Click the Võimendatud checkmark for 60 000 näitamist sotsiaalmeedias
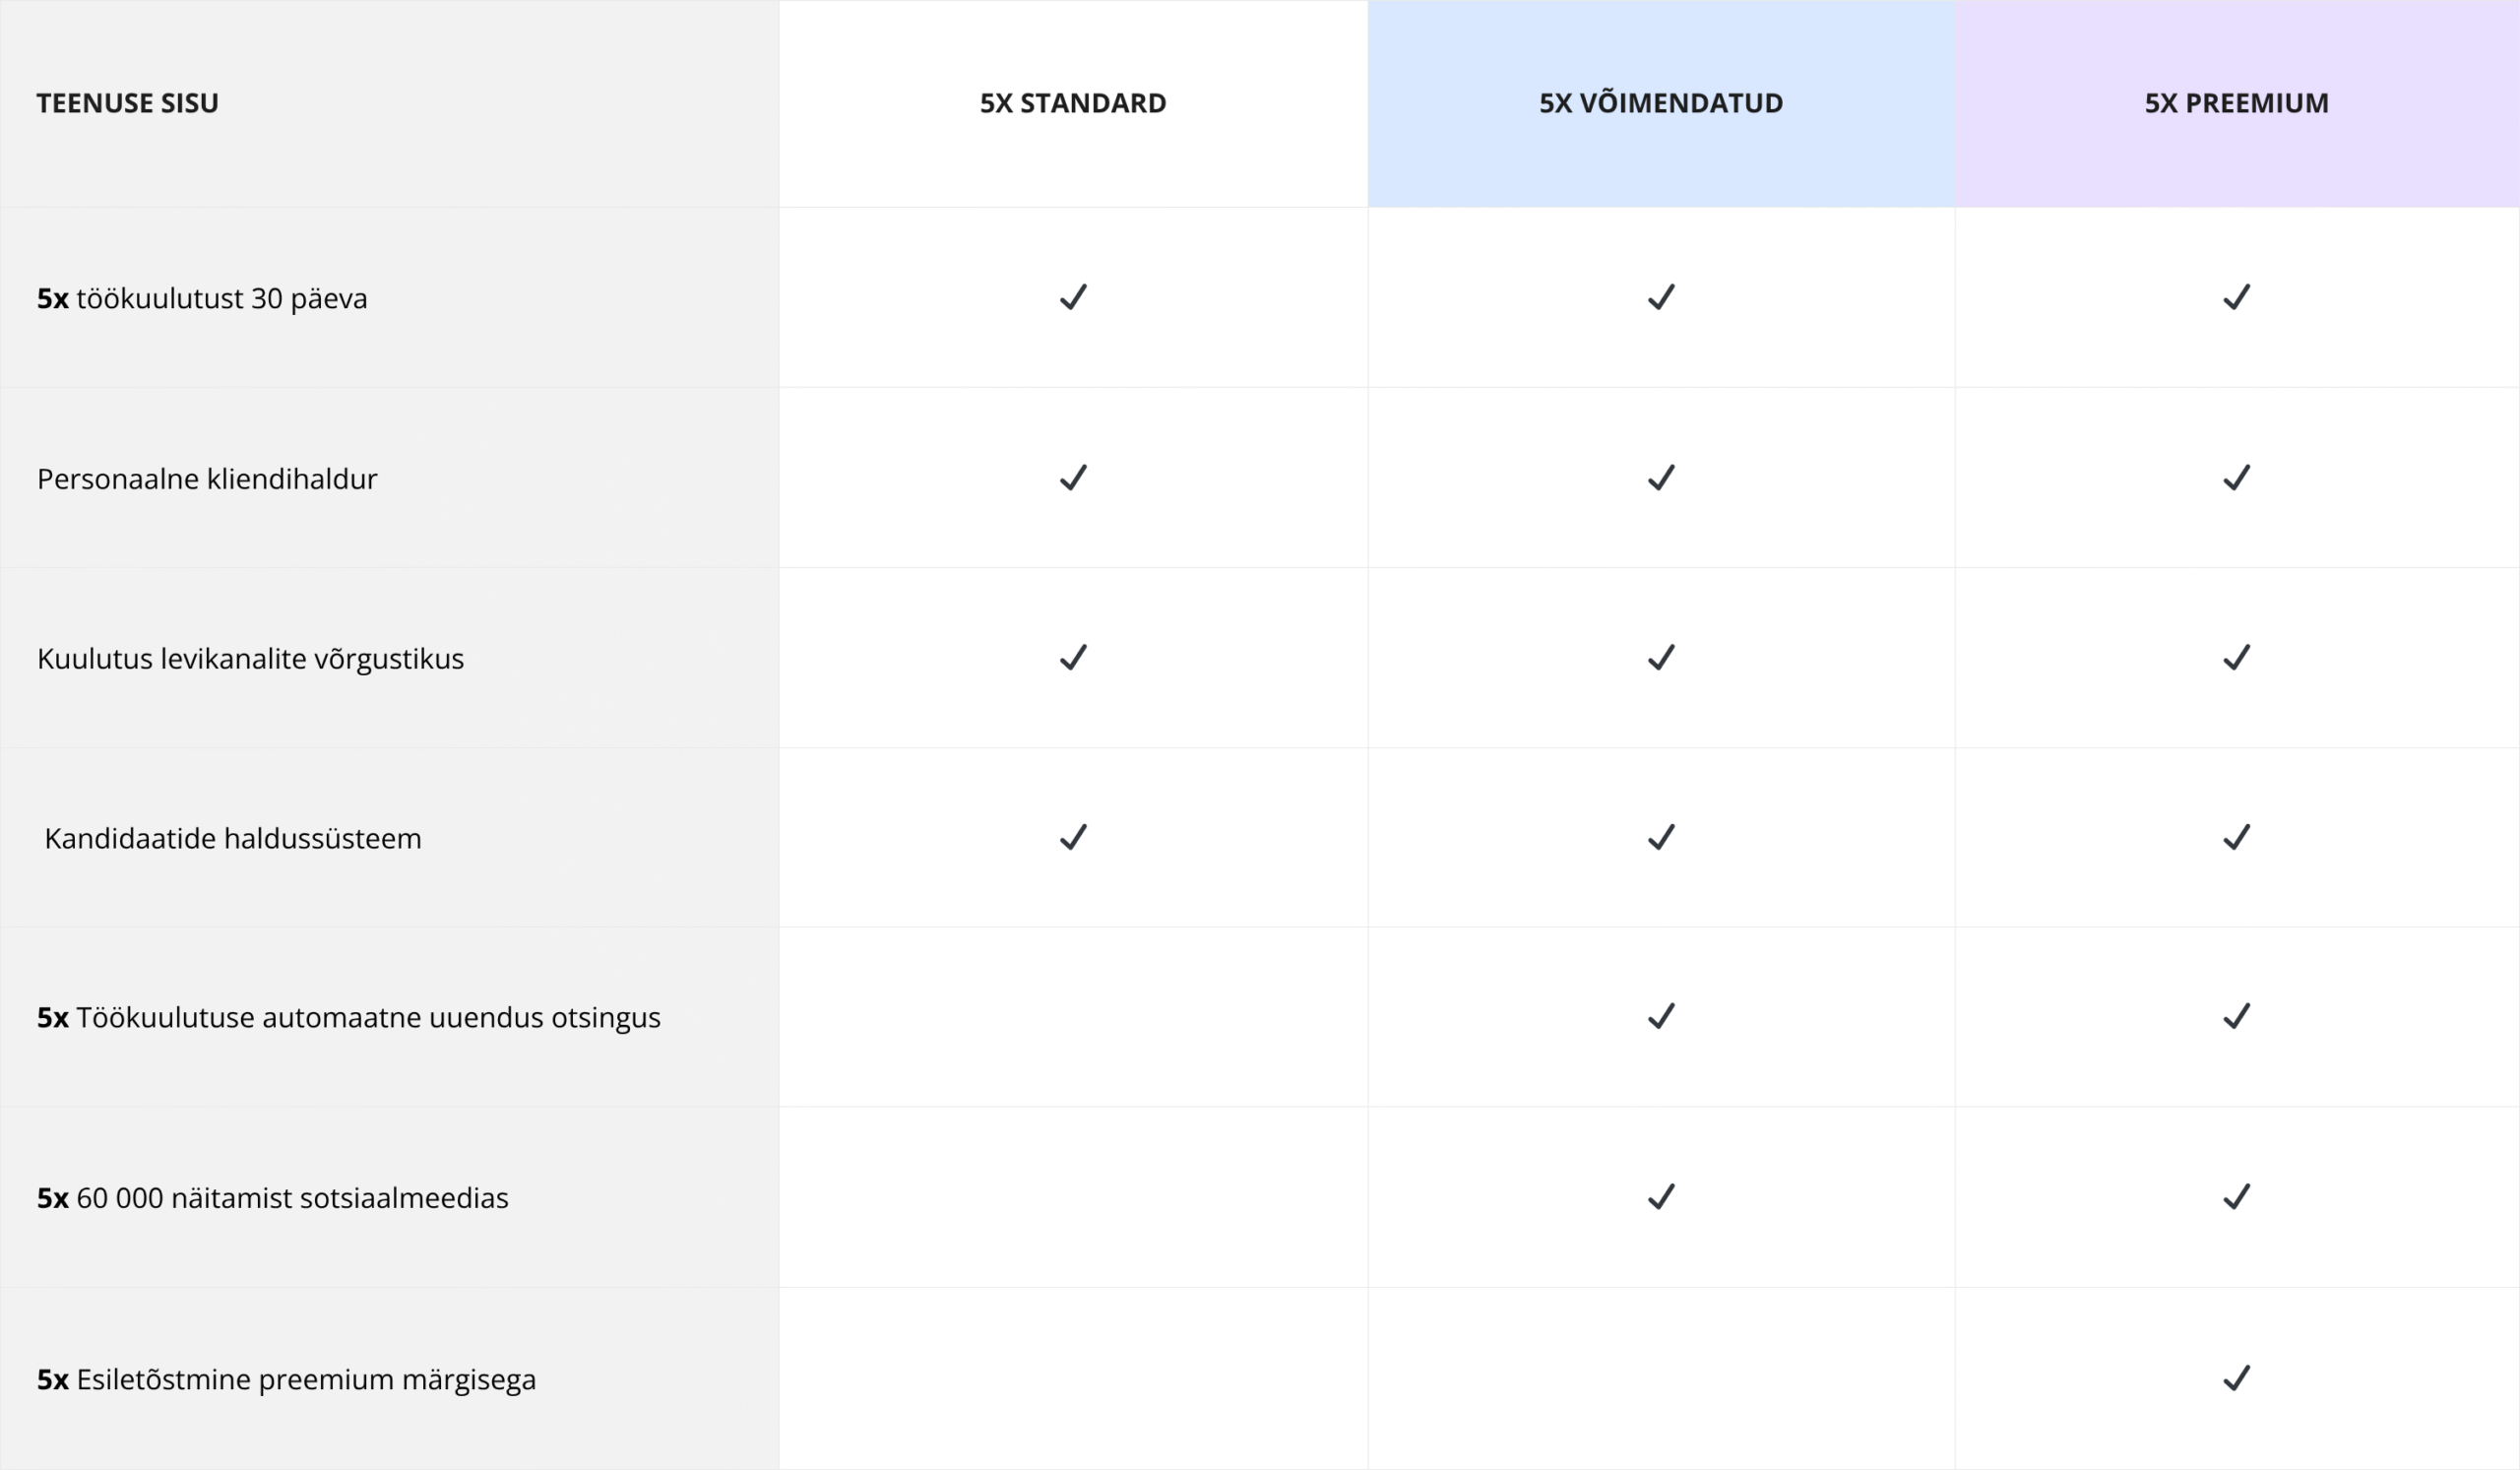Screen dimensions: 2520x1470 coord(1661,1197)
